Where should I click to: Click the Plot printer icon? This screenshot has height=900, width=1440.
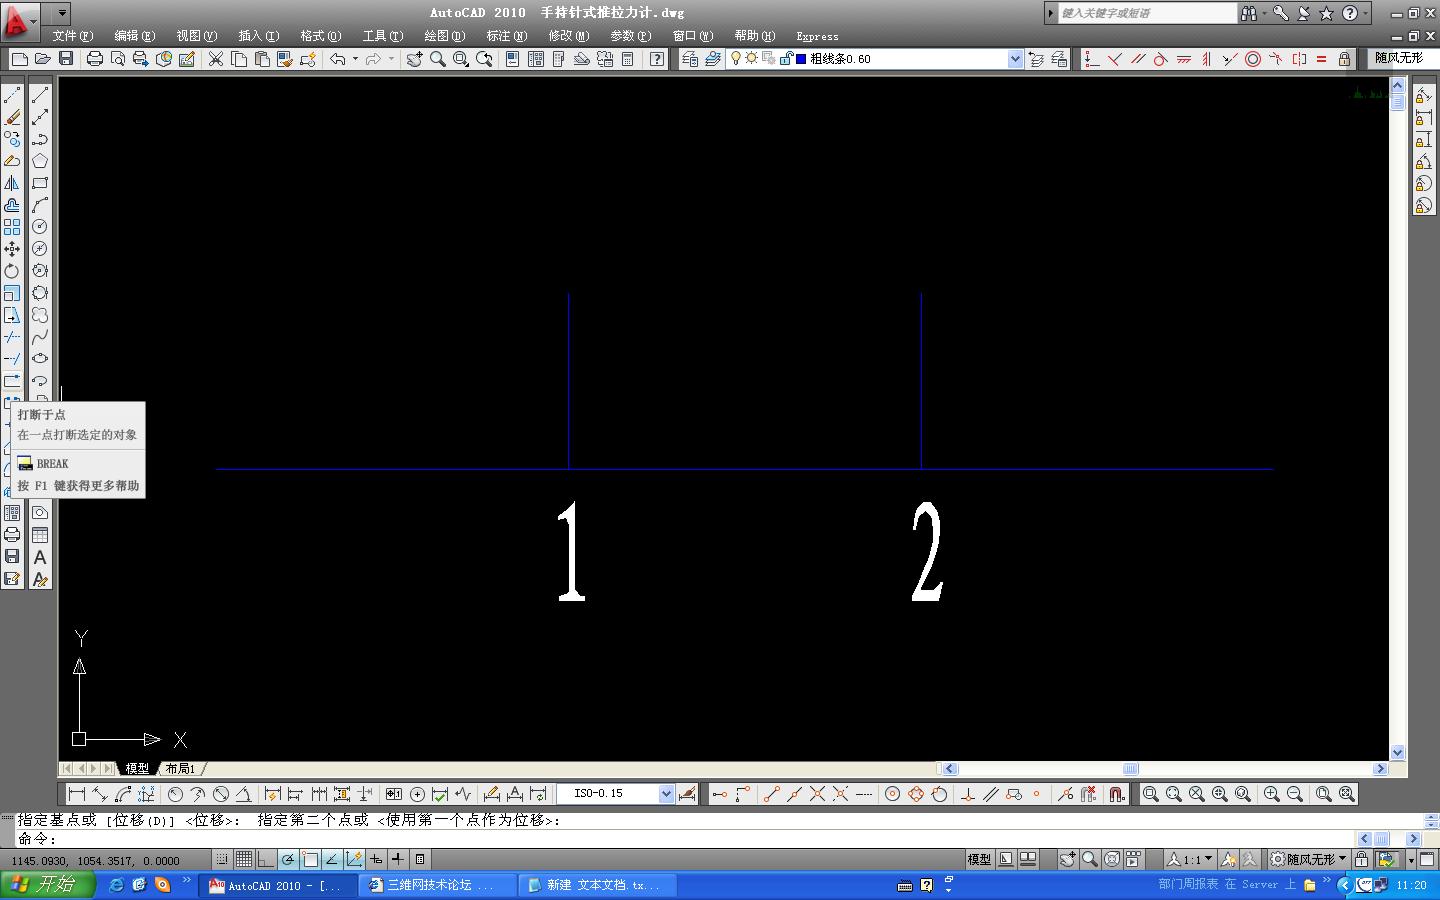point(95,59)
